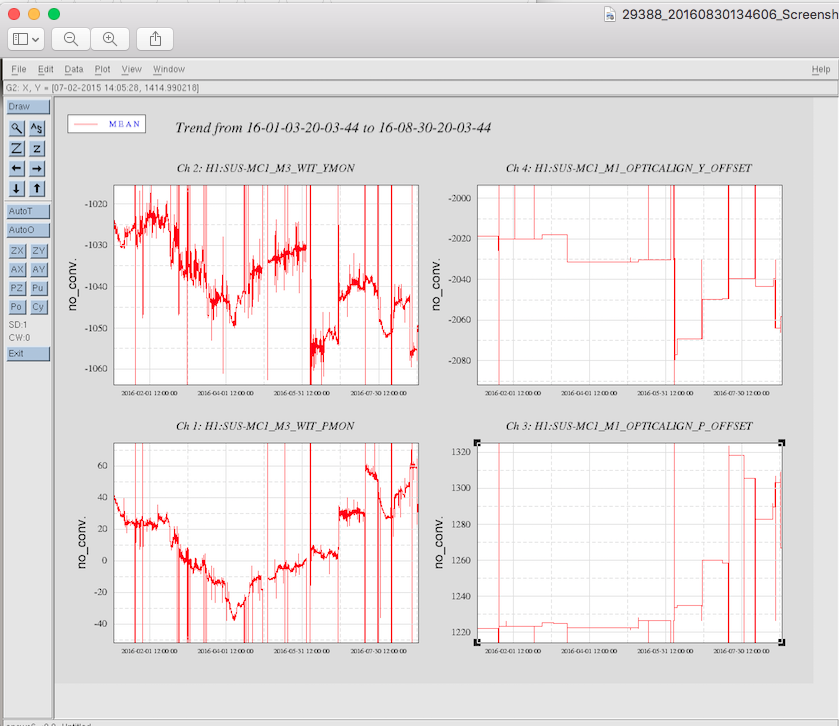Viewport: 839px width, 726px height.
Task: Select the magnifier zoom tool
Action: pyautogui.click(x=17, y=128)
